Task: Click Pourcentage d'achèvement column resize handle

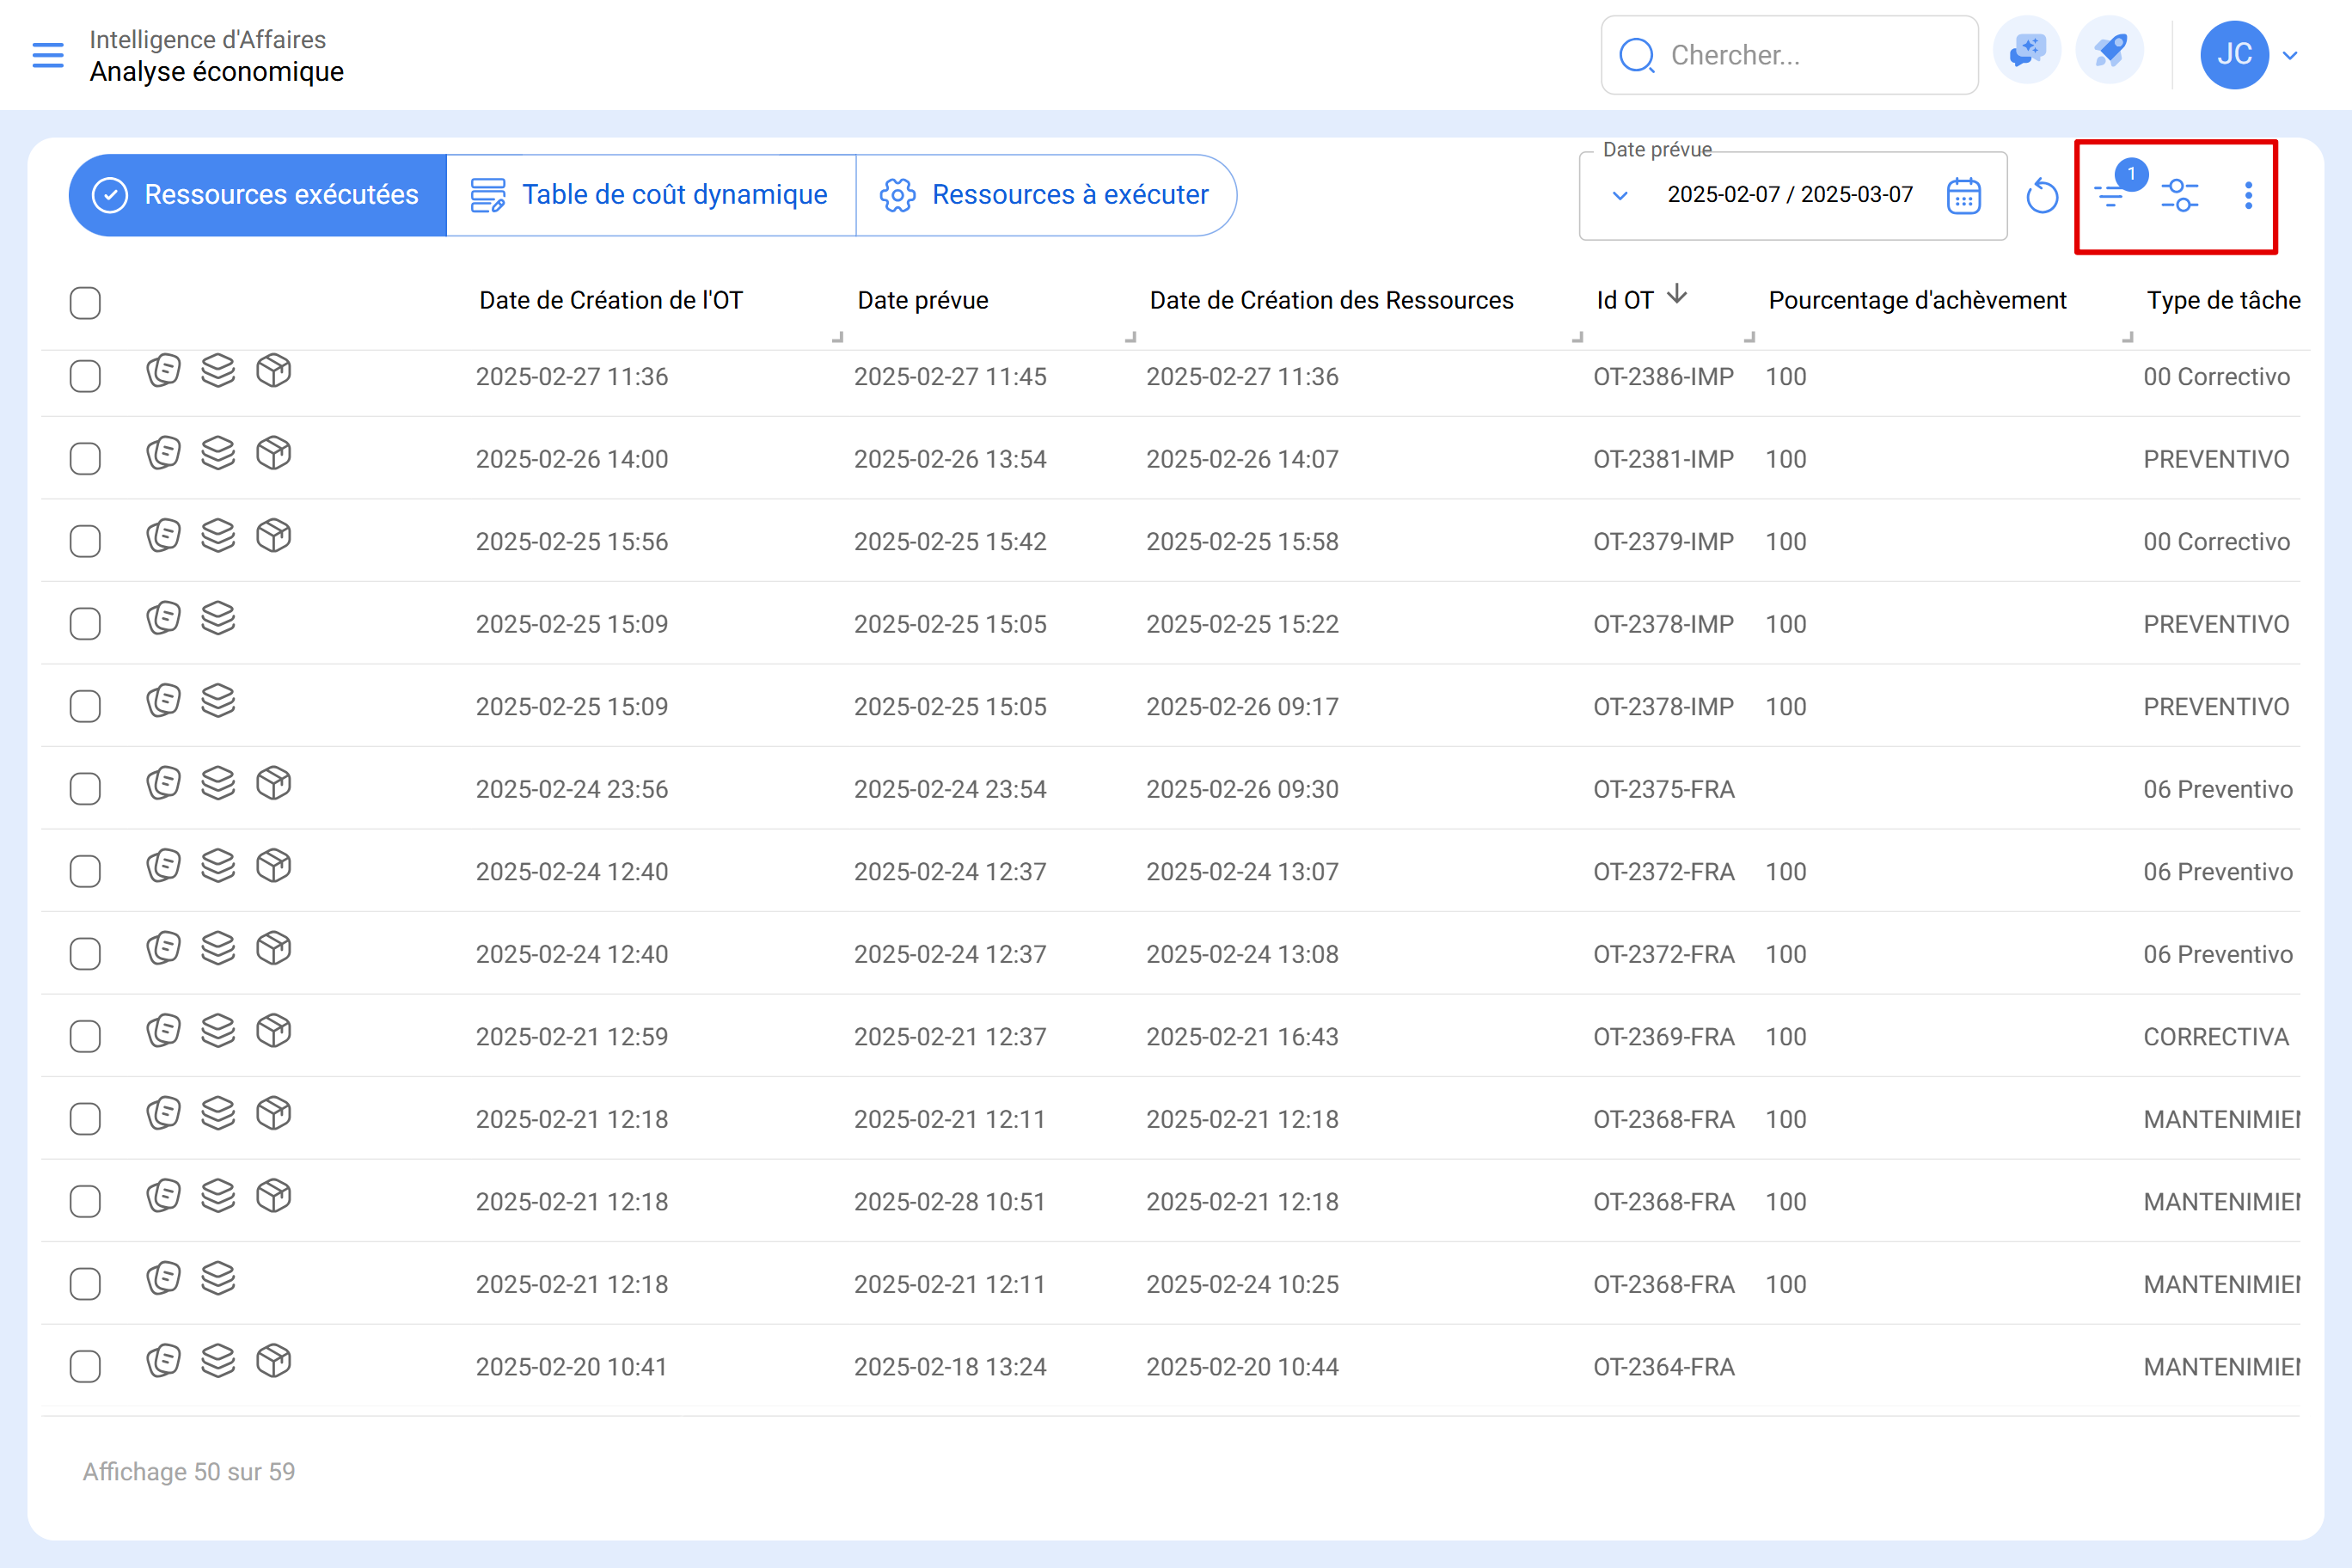Action: [2127, 337]
